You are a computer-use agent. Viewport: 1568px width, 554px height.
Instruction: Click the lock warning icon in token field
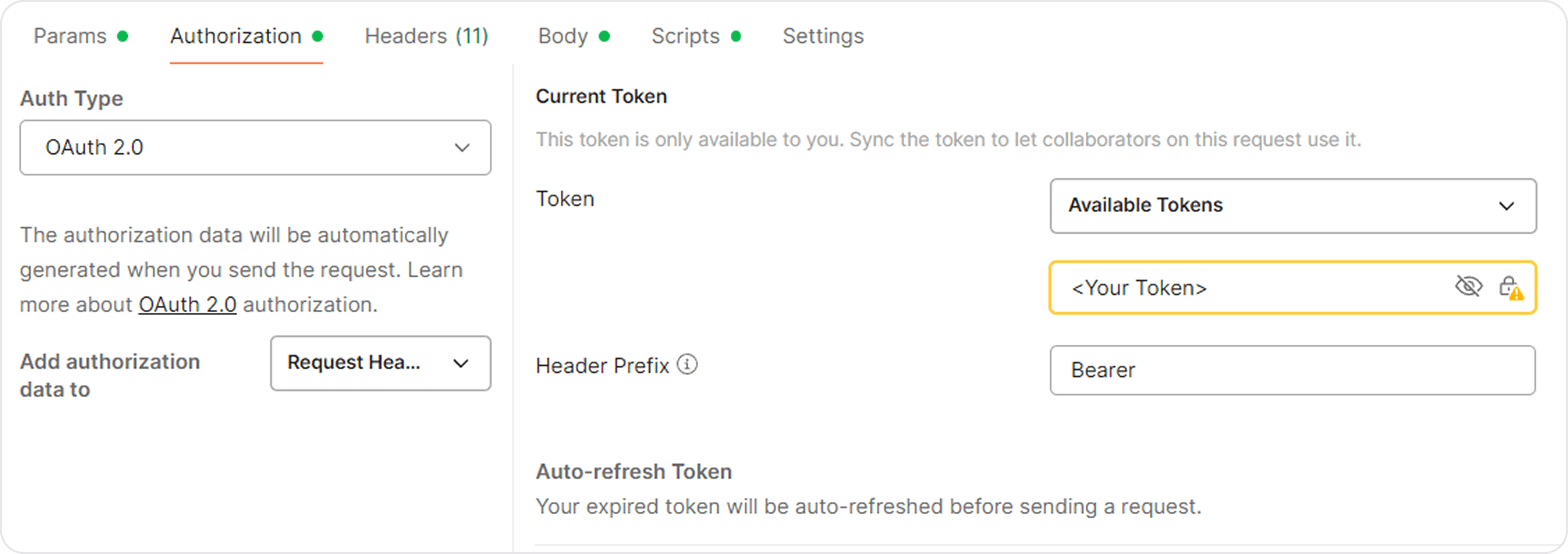[1510, 288]
